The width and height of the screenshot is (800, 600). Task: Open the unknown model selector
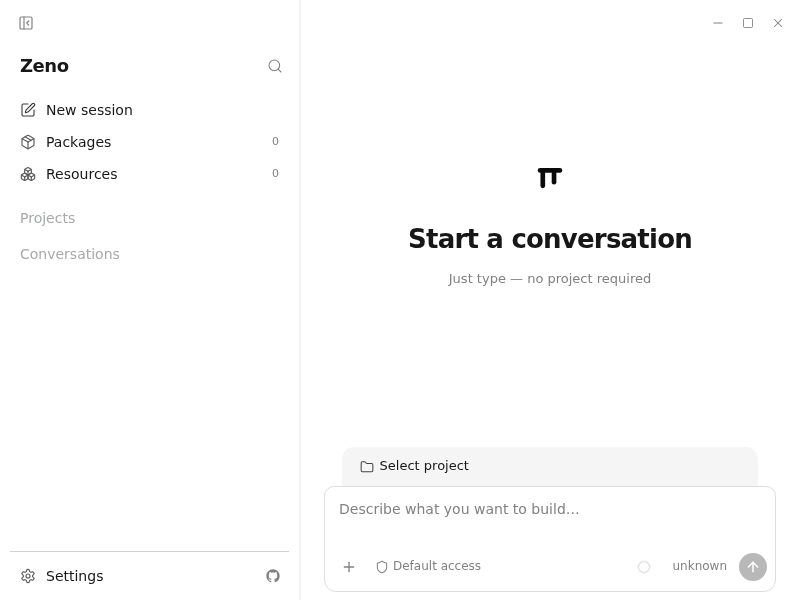click(699, 566)
